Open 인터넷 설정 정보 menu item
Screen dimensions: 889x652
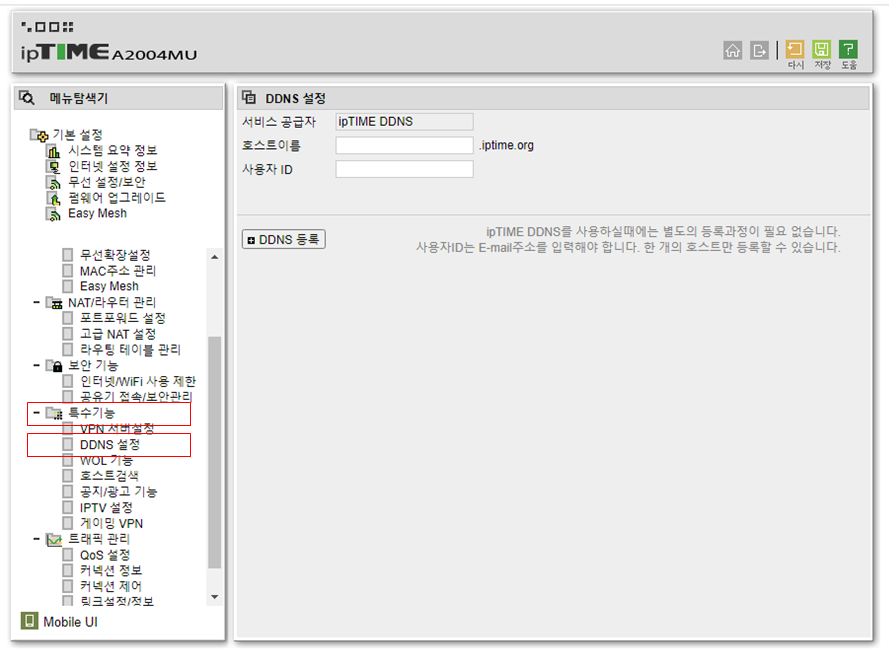[113, 166]
